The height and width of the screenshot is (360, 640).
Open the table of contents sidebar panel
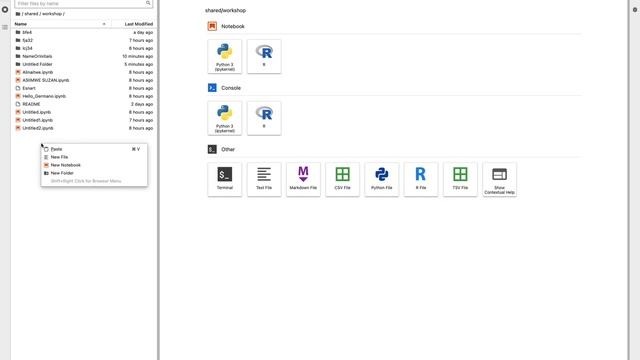5,27
